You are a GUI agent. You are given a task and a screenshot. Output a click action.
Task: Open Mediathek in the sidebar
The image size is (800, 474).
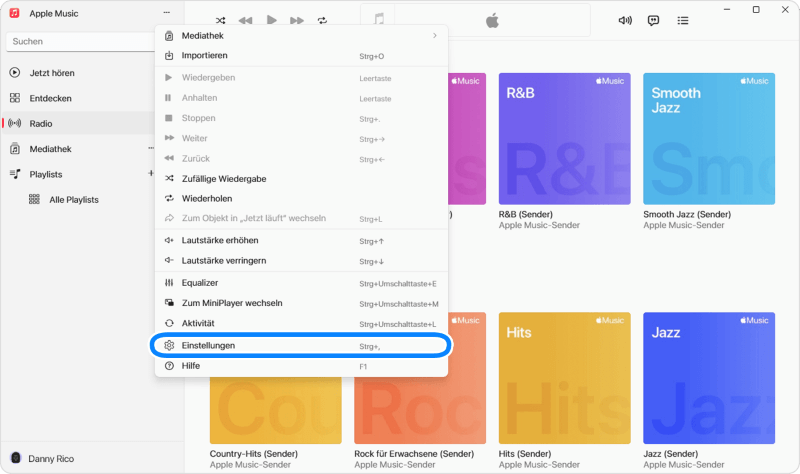point(79,149)
